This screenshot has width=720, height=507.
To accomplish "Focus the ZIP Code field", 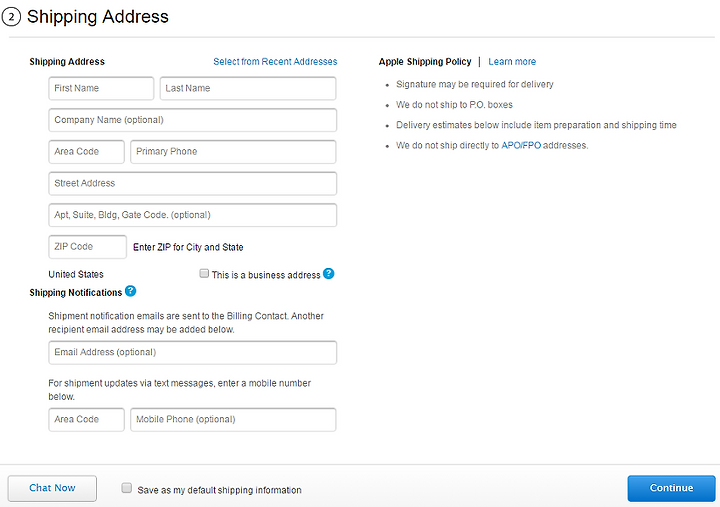I will coord(87,247).
